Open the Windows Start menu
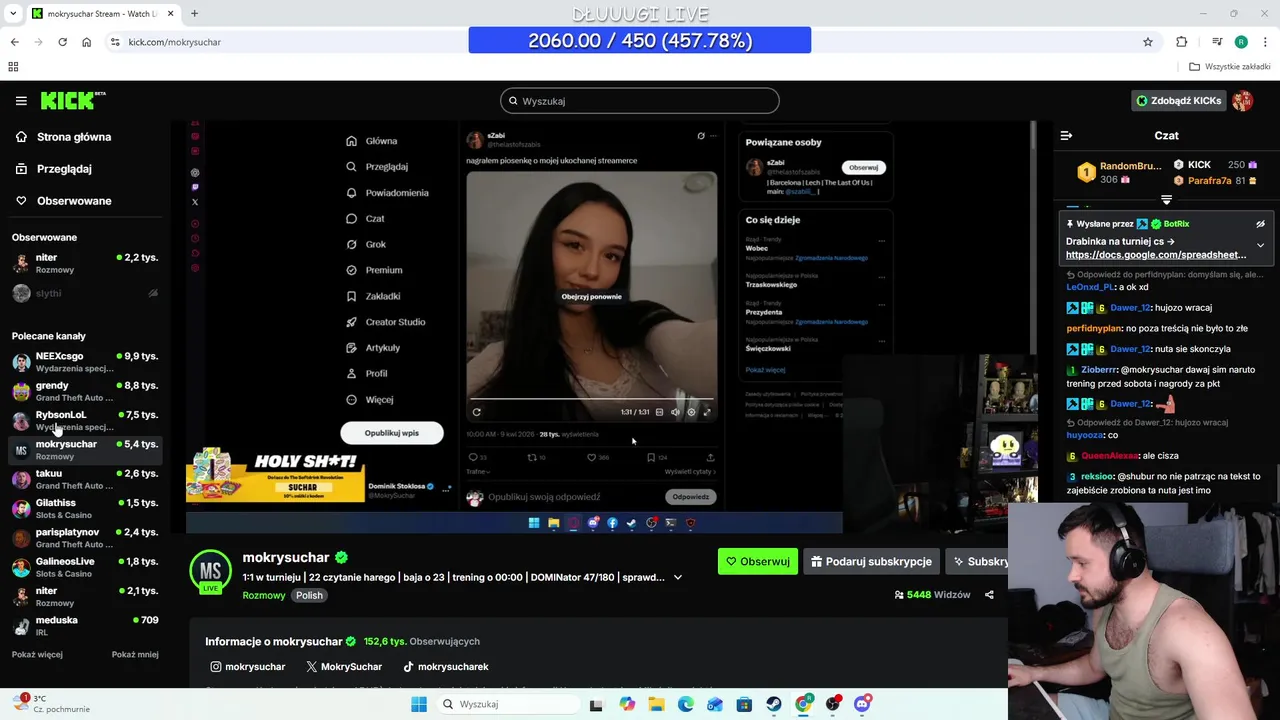Viewport: 1280px width, 720px height. pyautogui.click(x=419, y=704)
